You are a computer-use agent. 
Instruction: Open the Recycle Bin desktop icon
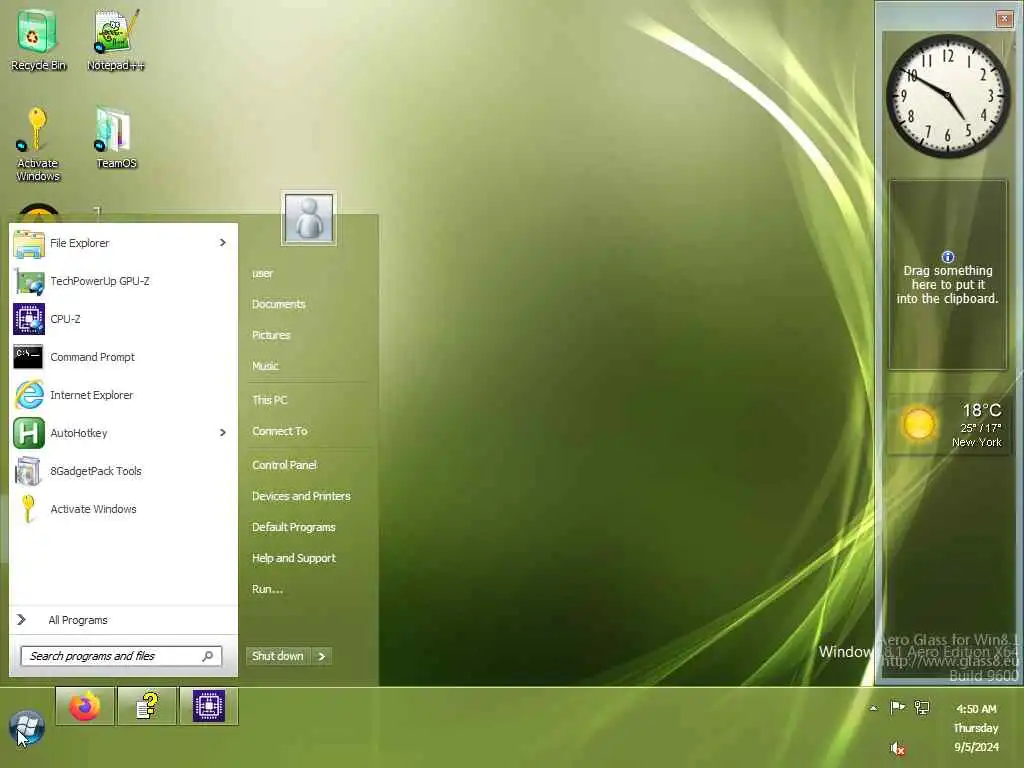[37, 39]
